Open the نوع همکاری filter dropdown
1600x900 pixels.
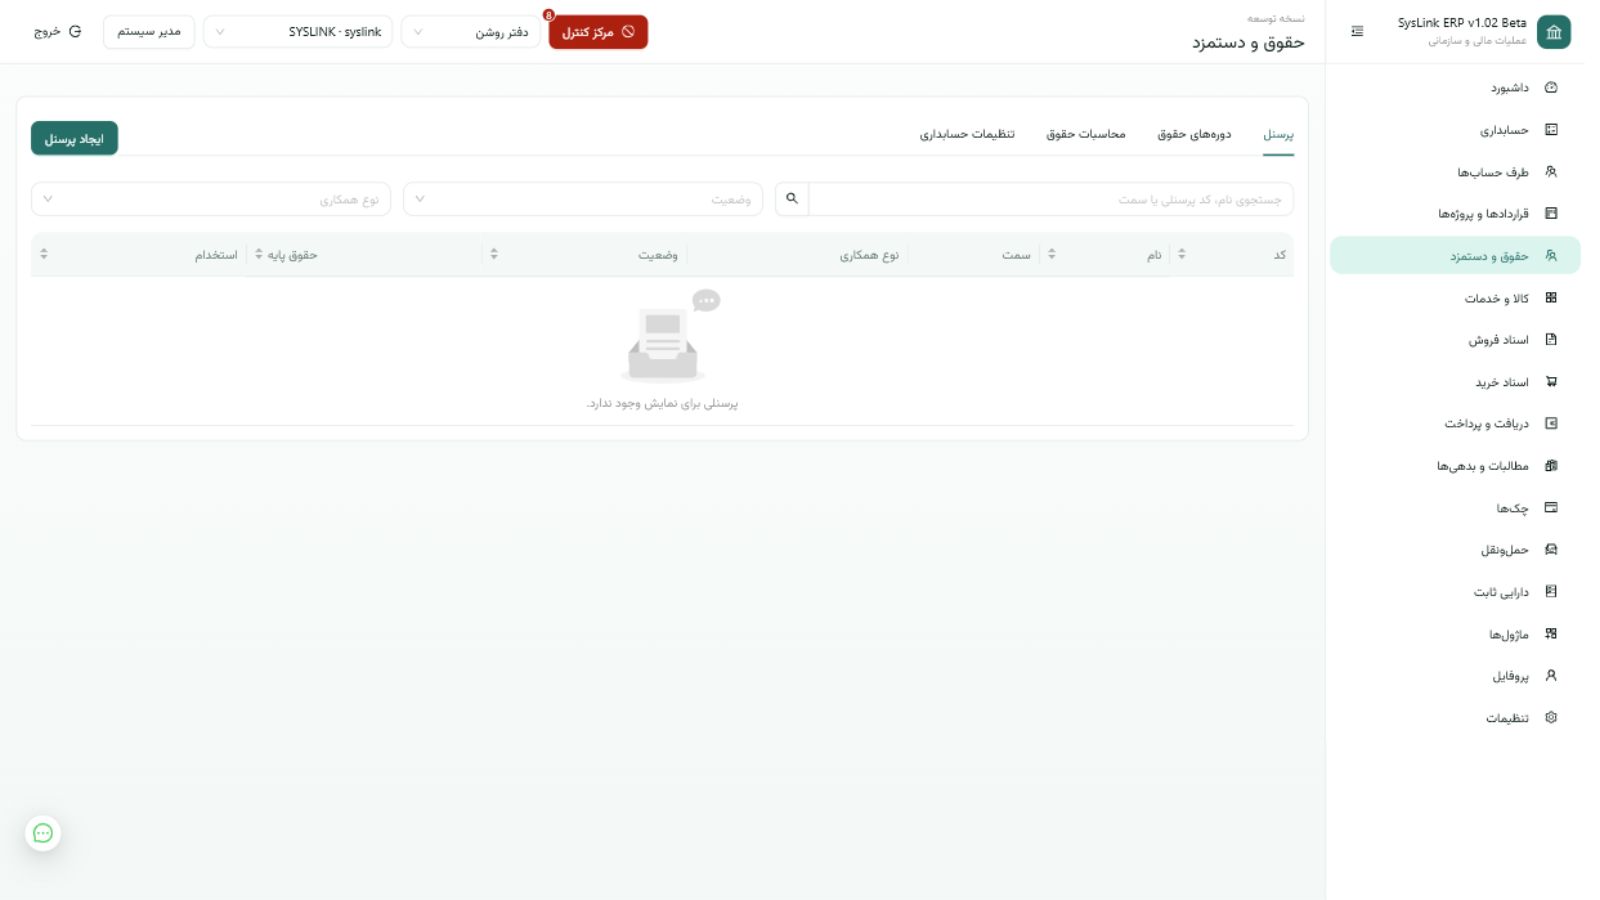211,199
